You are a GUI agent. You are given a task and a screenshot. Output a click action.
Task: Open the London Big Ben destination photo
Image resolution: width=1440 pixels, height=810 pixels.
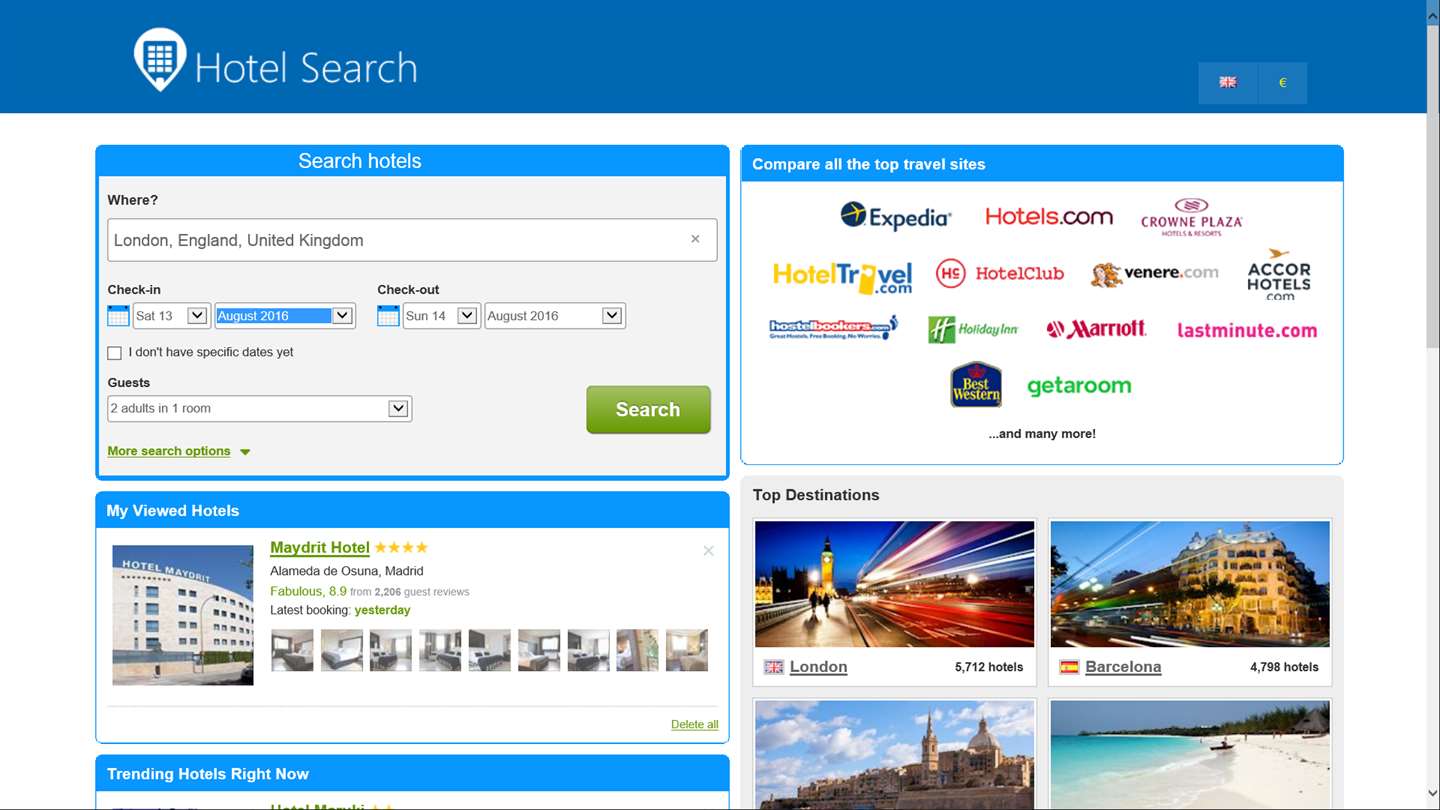[x=895, y=584]
